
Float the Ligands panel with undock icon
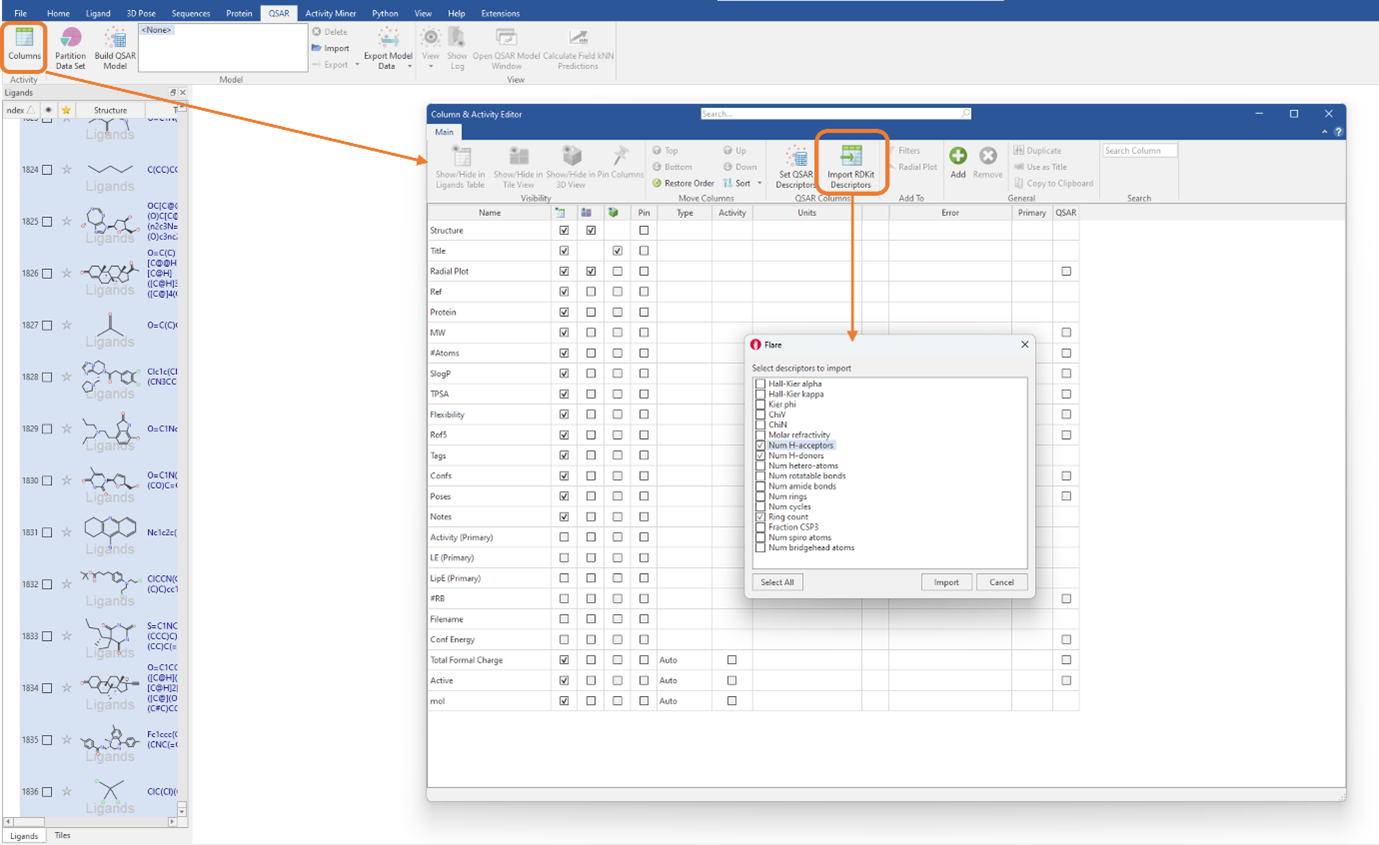173,93
